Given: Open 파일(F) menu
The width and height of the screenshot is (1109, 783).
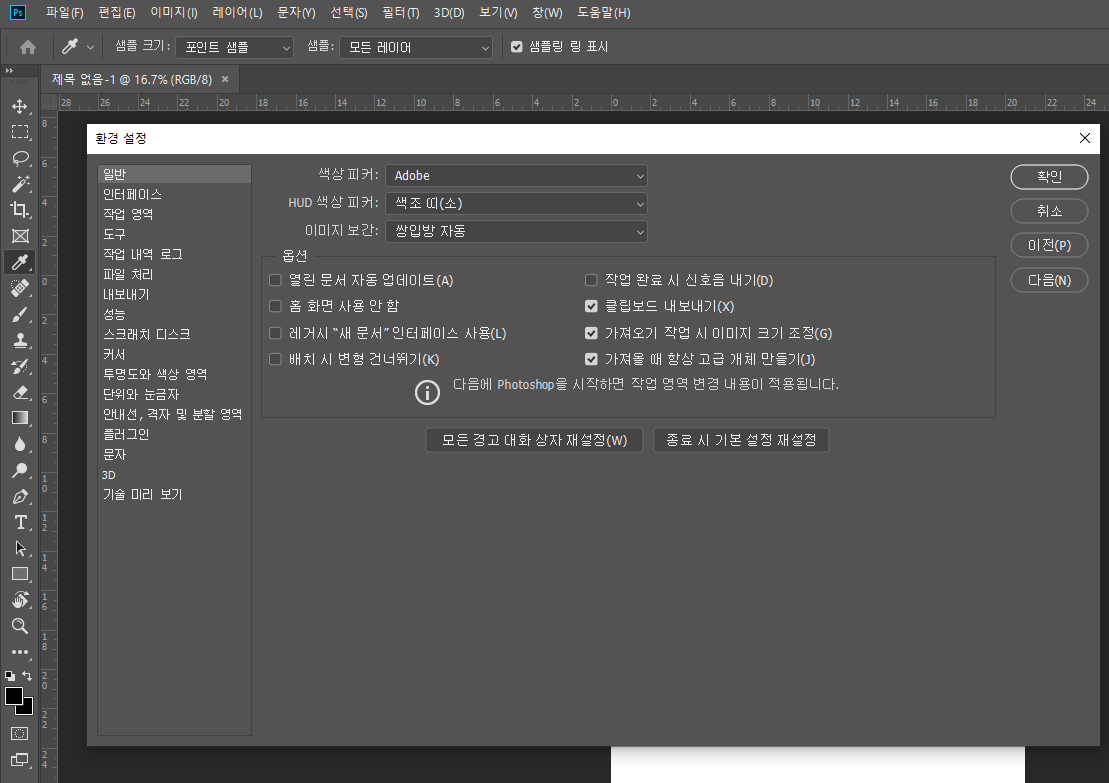Looking at the screenshot, I should [64, 13].
